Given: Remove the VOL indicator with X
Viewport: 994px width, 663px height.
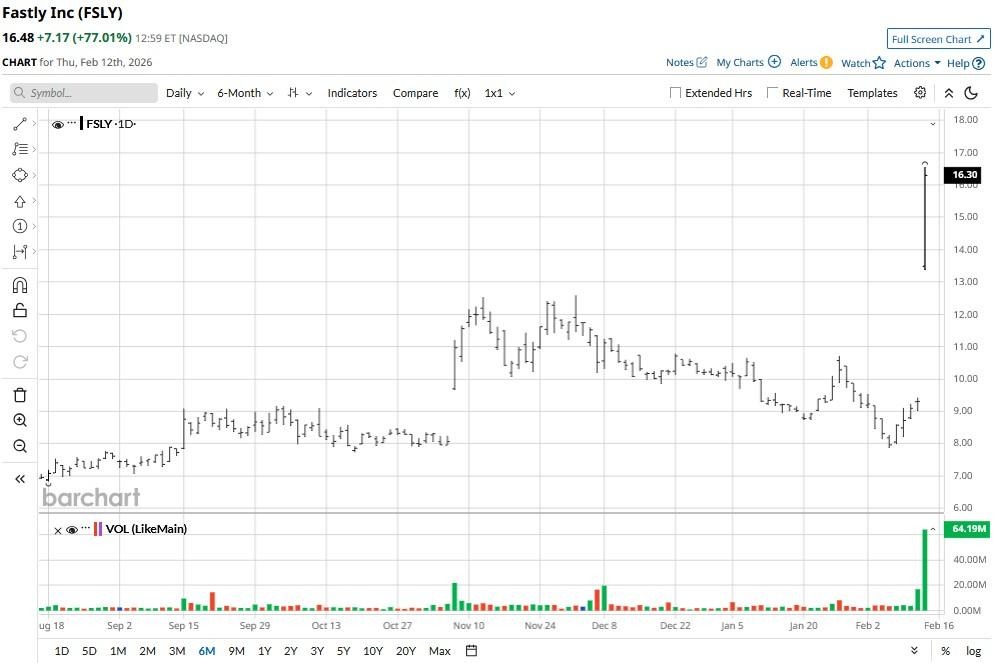Looking at the screenshot, I should tap(58, 531).
